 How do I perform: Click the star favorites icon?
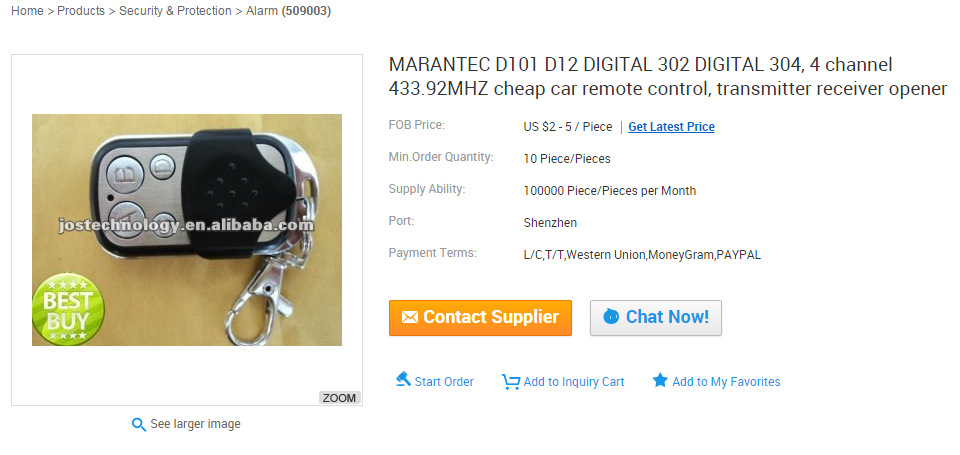[x=660, y=380]
